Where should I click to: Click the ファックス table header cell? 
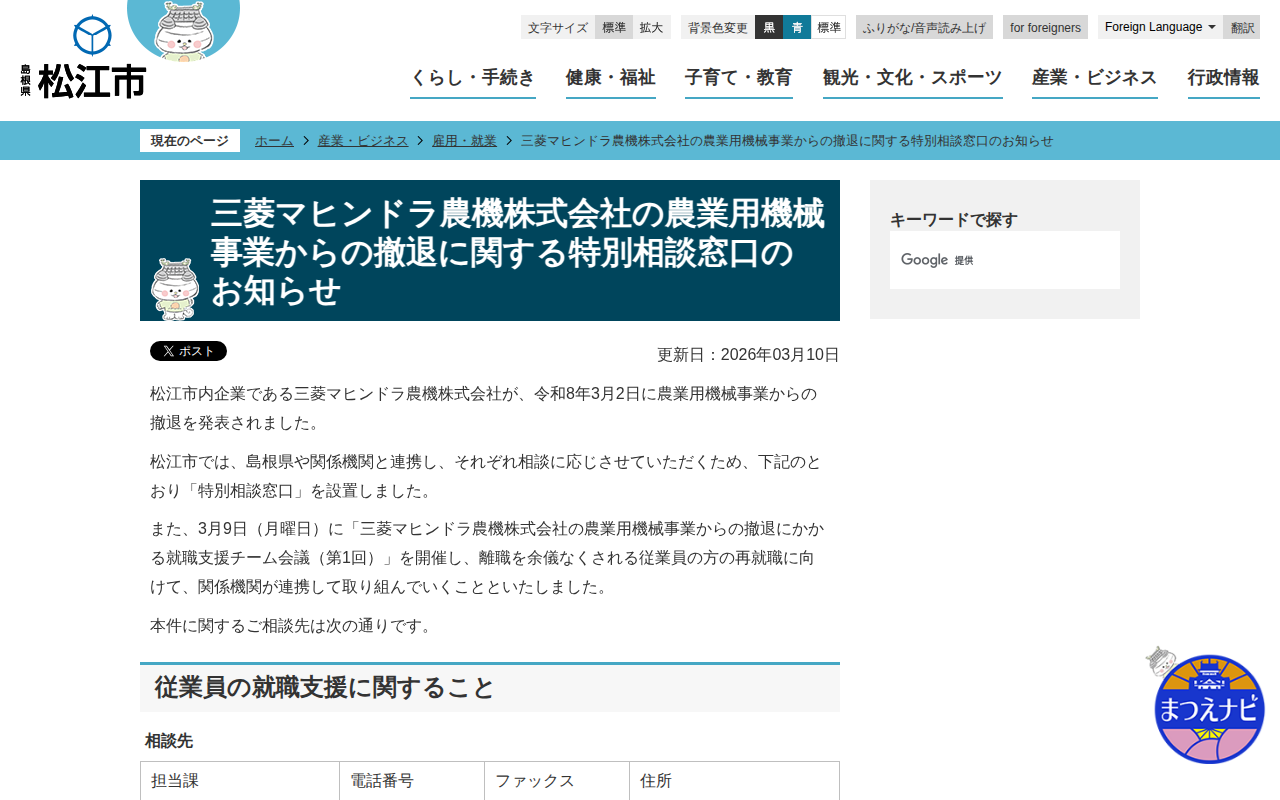tap(557, 781)
